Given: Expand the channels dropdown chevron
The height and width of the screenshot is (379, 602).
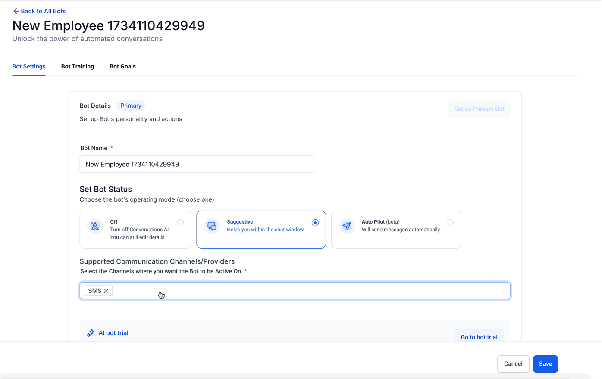Looking at the screenshot, I should [x=503, y=291].
